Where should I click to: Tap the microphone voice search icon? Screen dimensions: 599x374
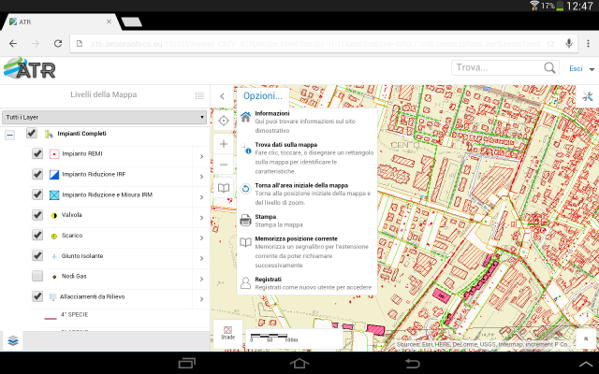569,44
